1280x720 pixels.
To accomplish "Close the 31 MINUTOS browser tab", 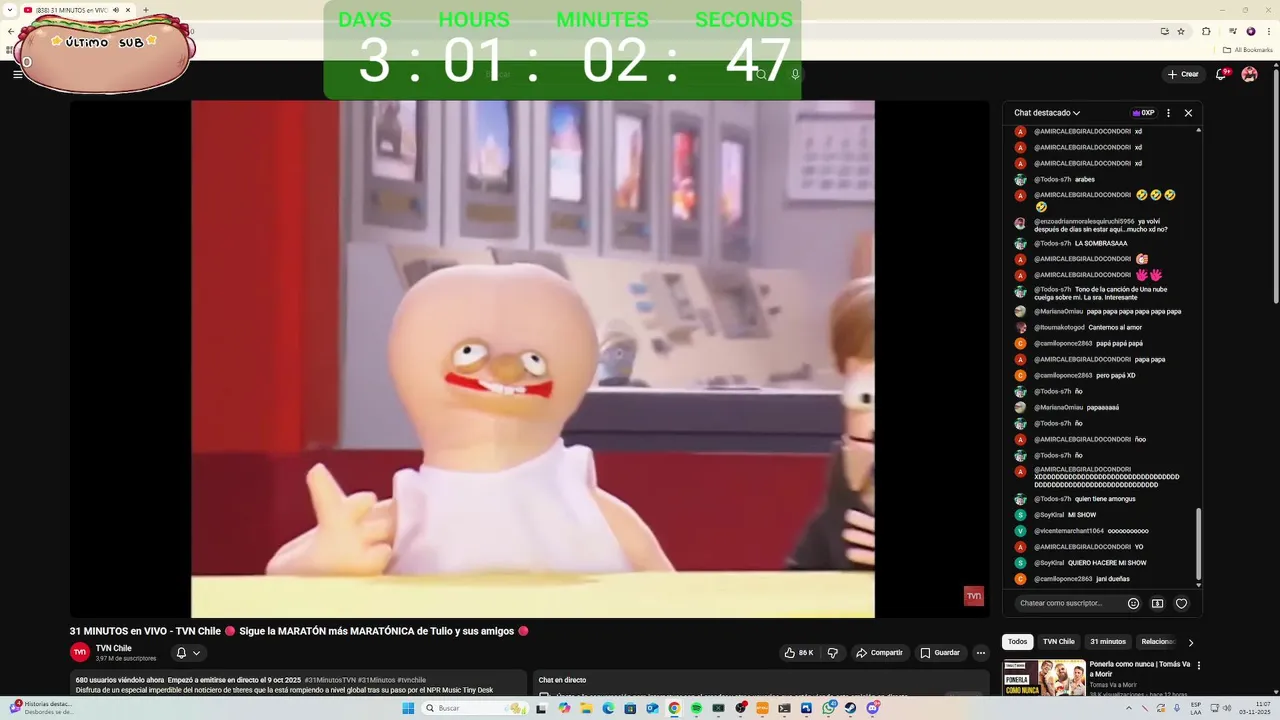I will click(x=128, y=10).
